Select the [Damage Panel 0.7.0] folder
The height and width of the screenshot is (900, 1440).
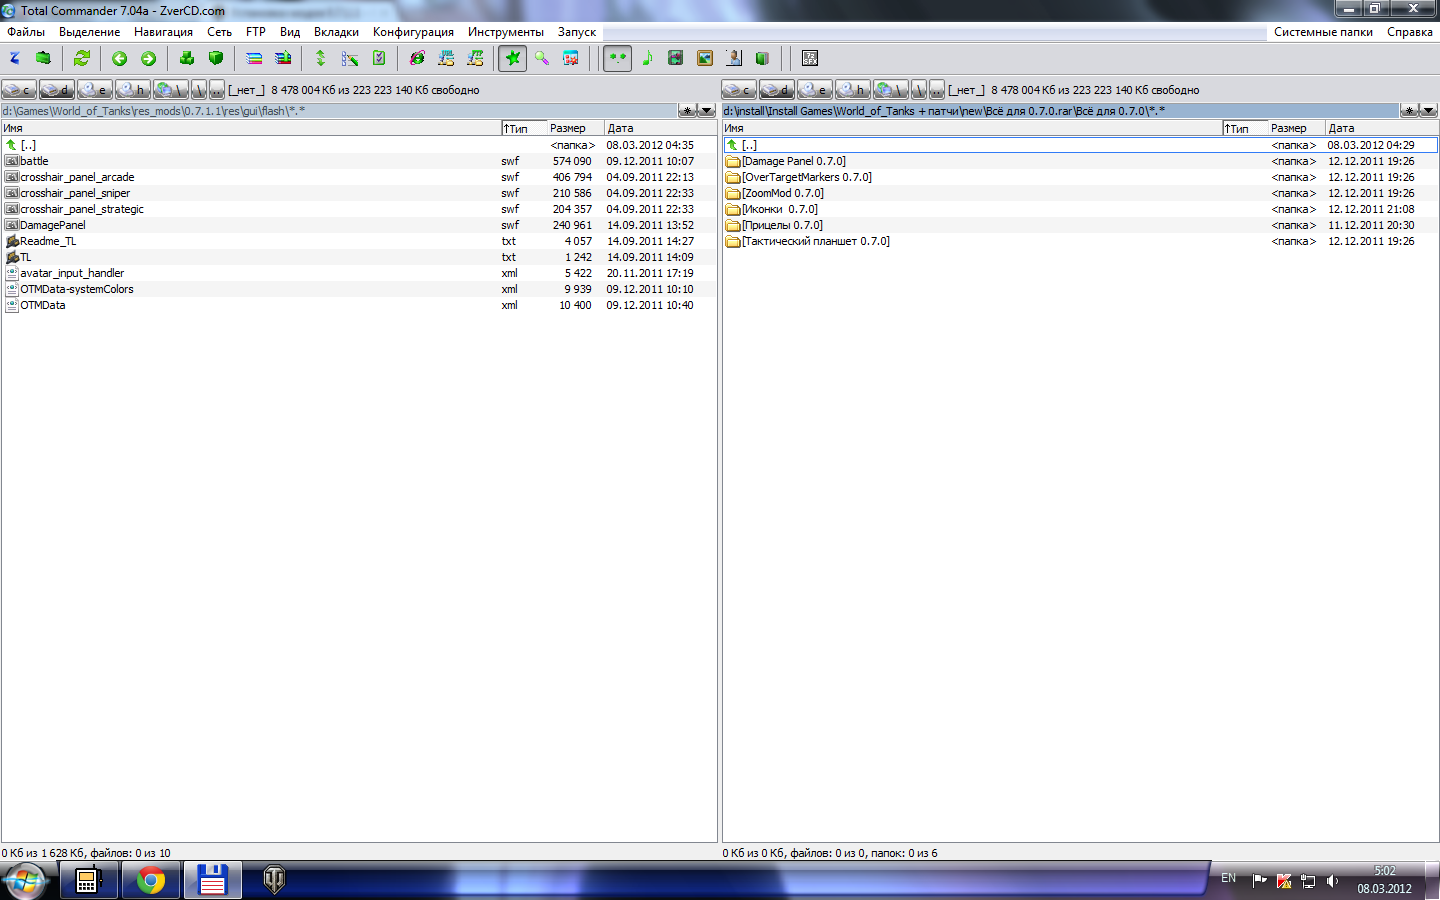coord(1080,161)
